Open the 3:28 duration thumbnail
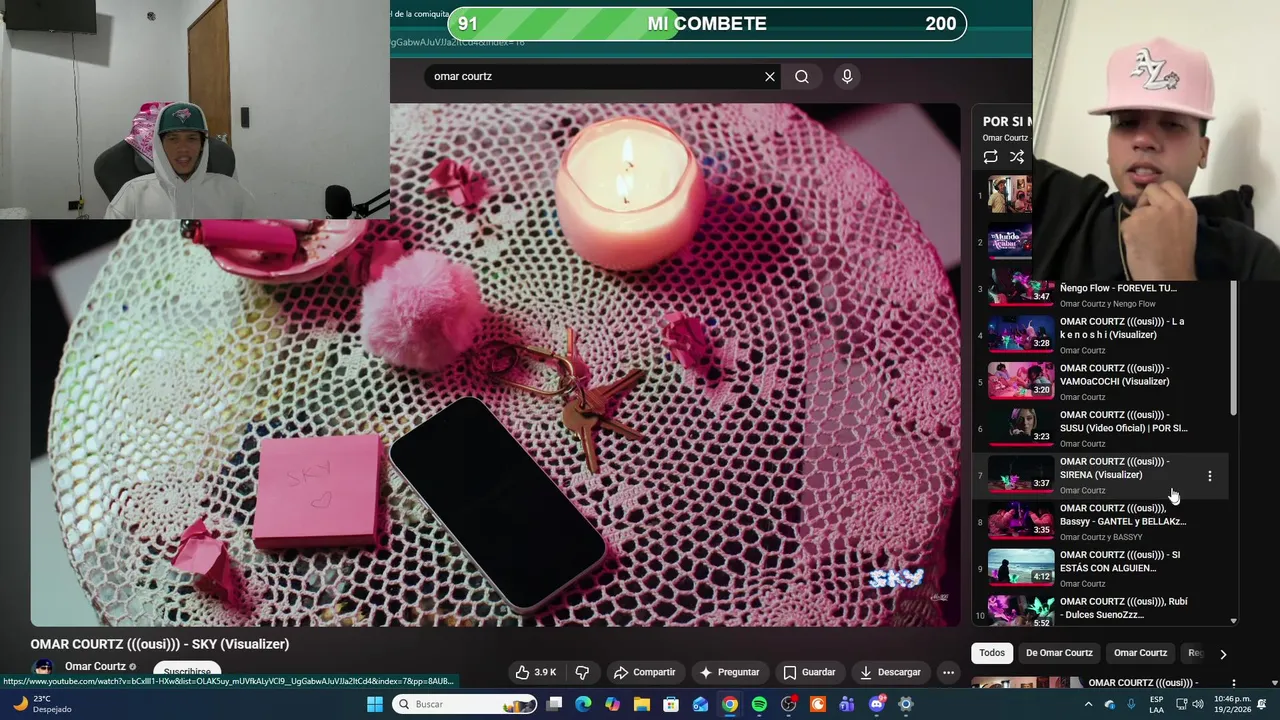The width and height of the screenshot is (1280, 720). (1021, 334)
